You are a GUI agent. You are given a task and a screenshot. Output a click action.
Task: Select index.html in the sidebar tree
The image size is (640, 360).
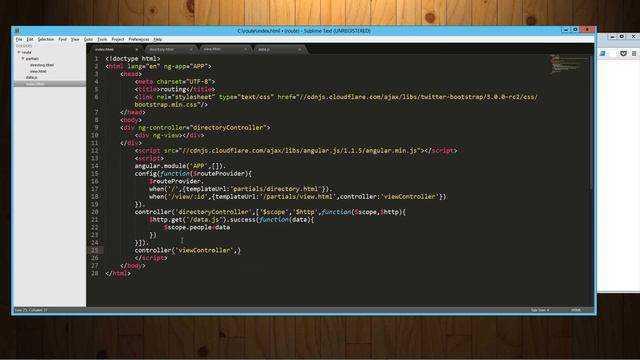pyautogui.click(x=35, y=84)
